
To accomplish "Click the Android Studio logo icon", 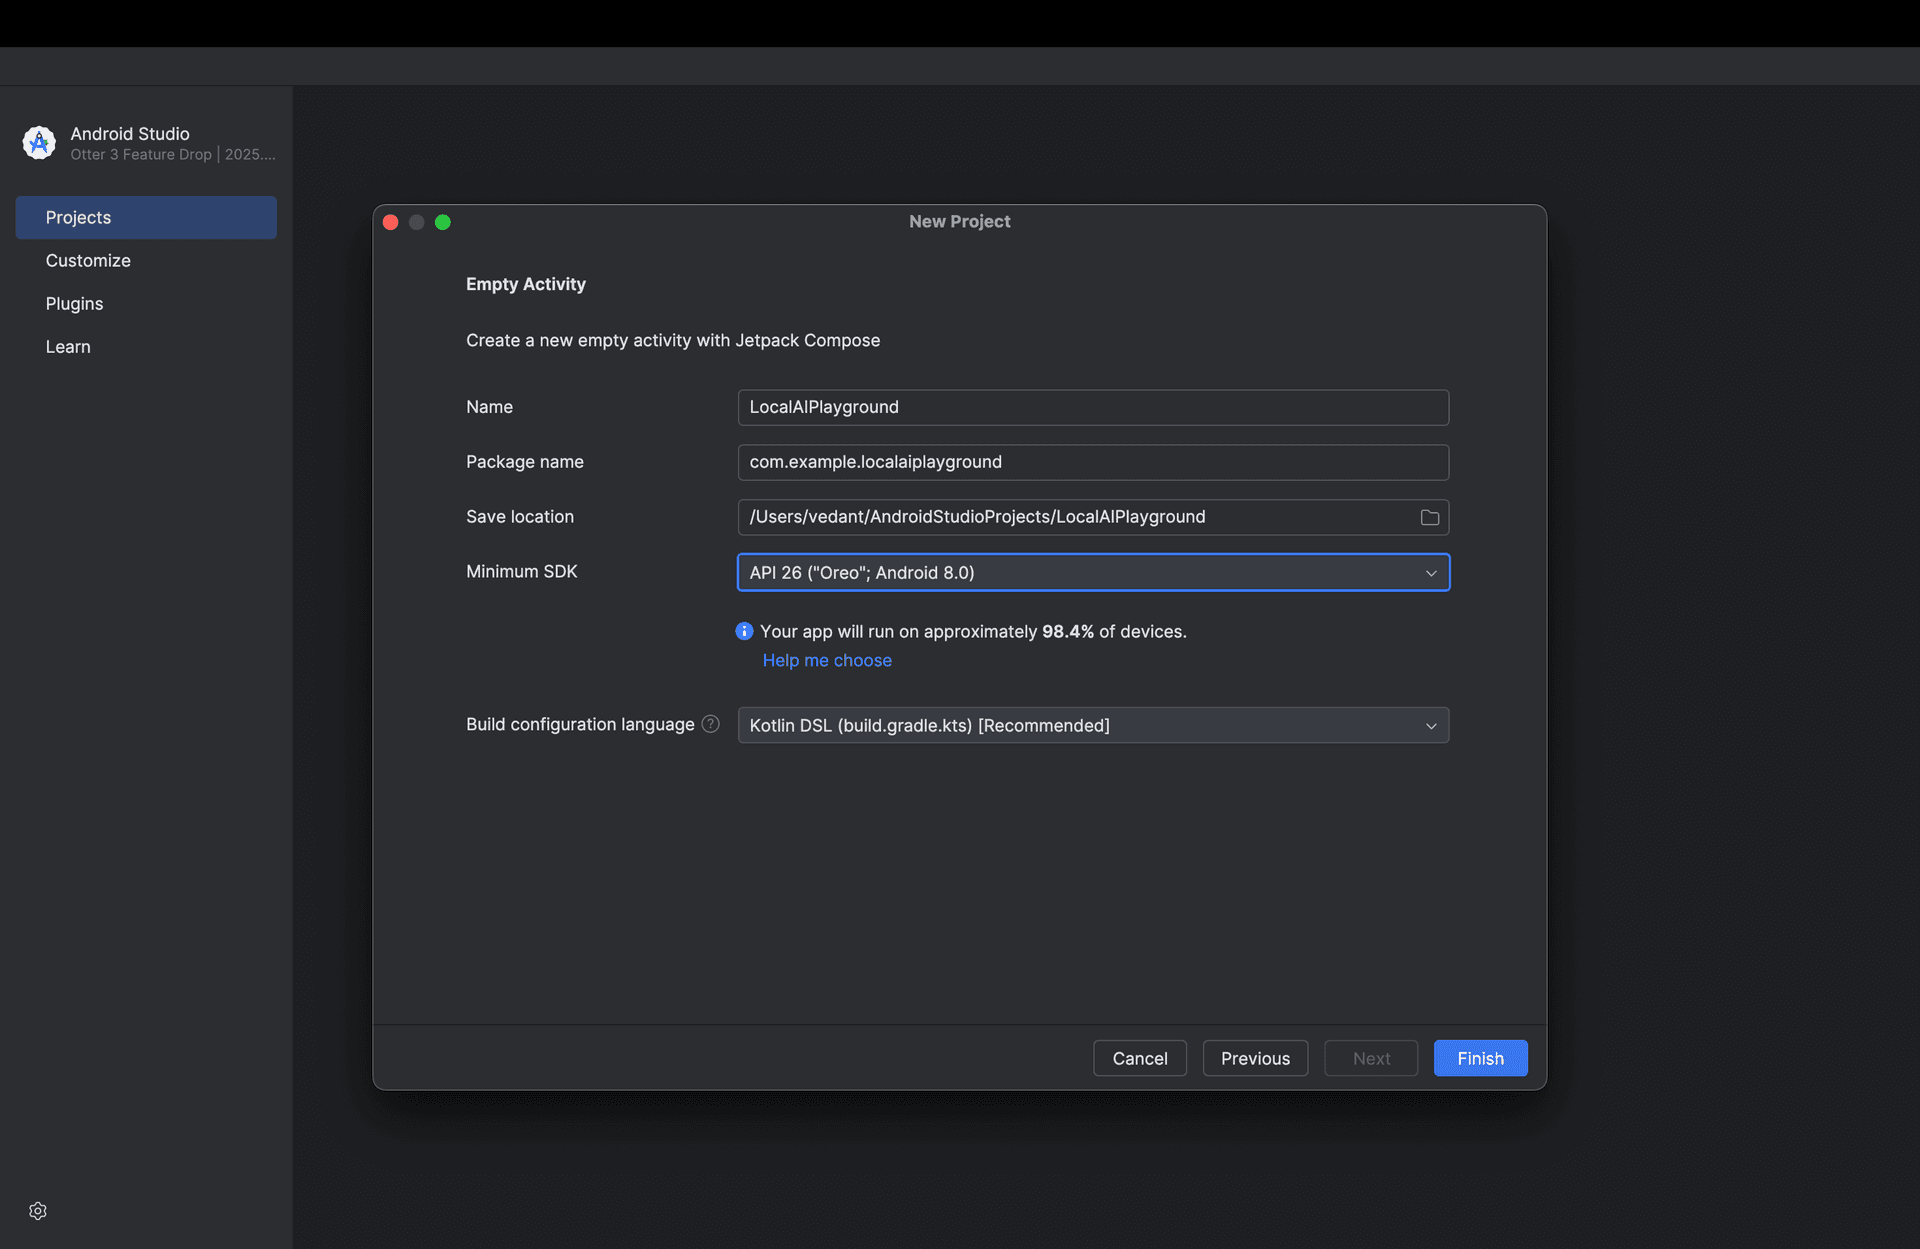I will (39, 143).
